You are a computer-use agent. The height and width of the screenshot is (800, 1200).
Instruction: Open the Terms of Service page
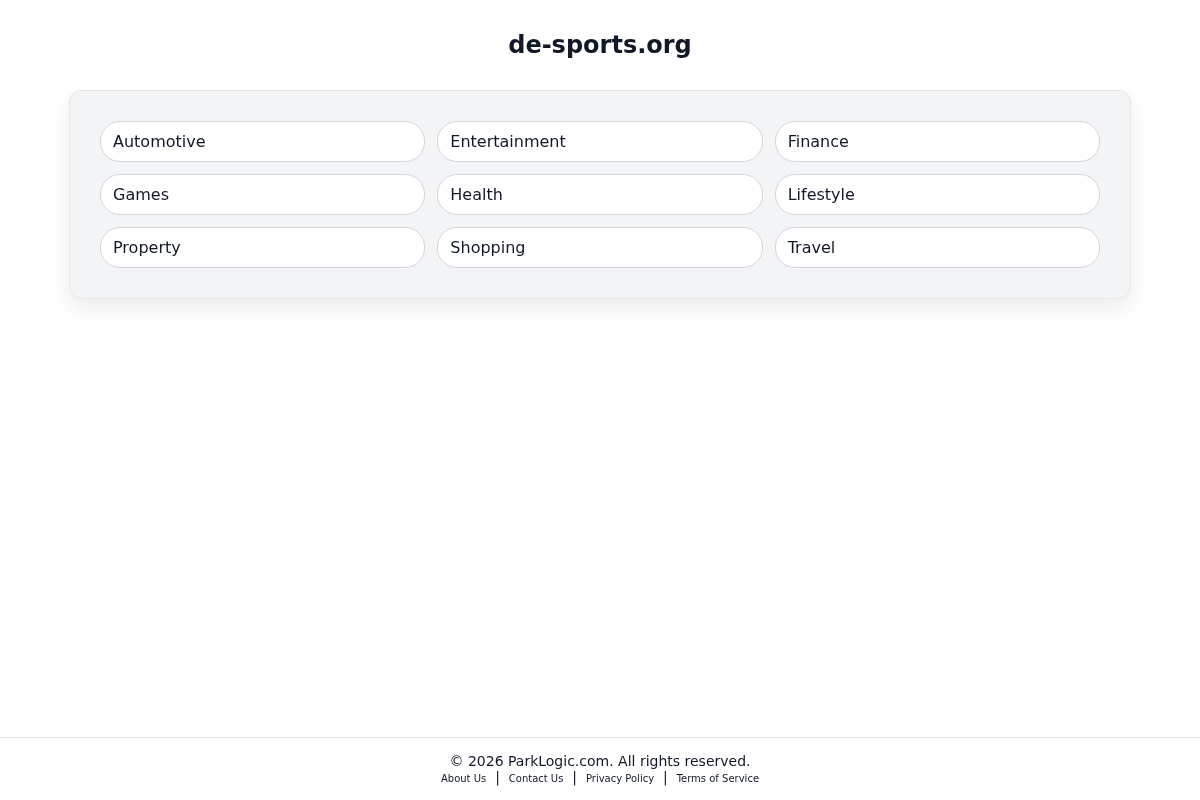tap(717, 778)
